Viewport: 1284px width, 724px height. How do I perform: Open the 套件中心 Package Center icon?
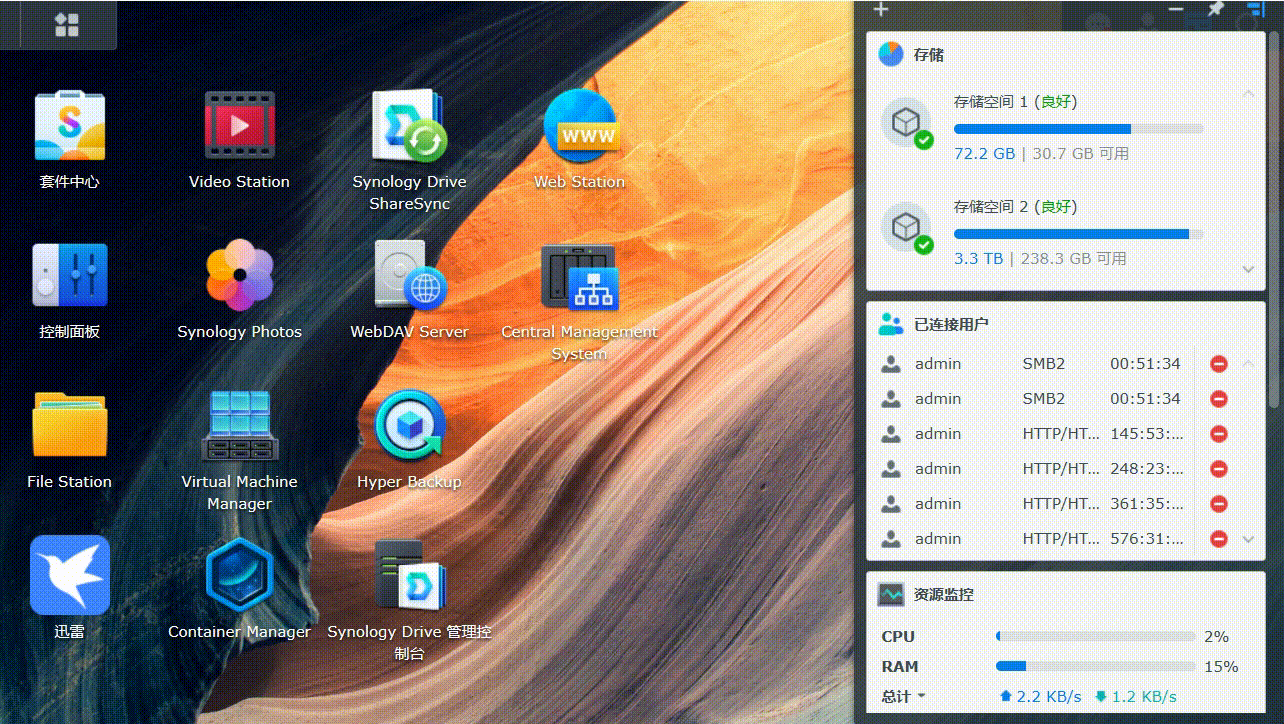point(69,127)
